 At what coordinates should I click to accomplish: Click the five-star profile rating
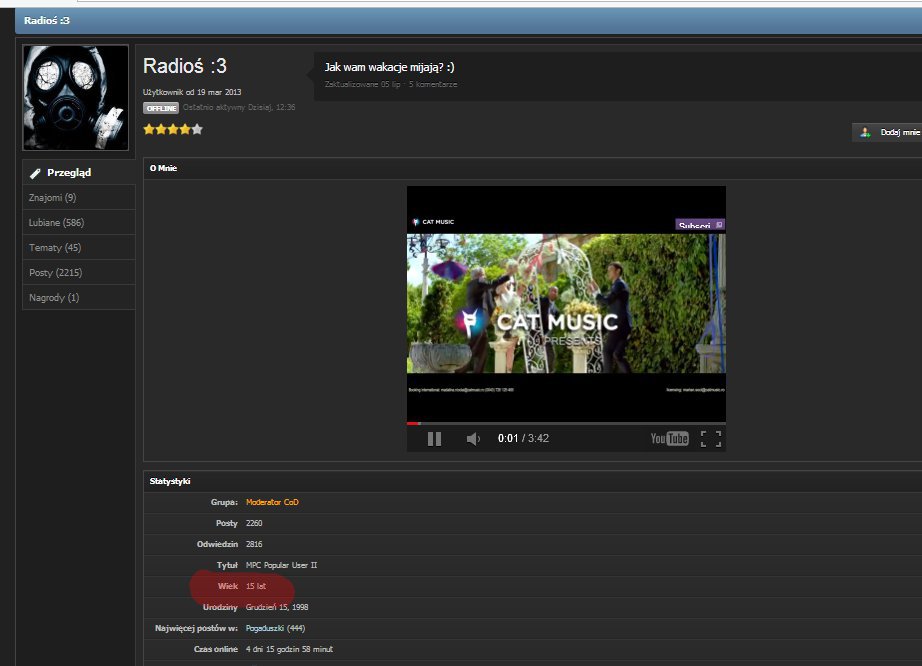pos(173,129)
